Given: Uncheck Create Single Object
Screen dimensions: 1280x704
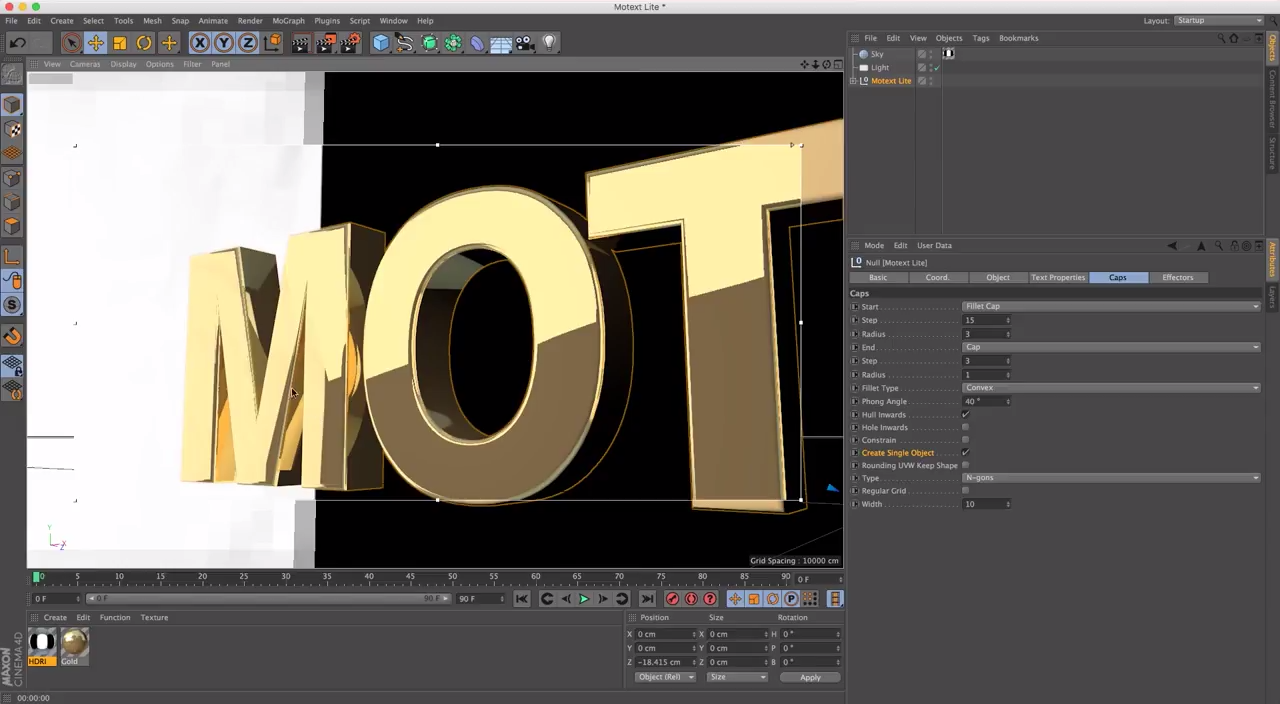Looking at the screenshot, I should [x=965, y=453].
